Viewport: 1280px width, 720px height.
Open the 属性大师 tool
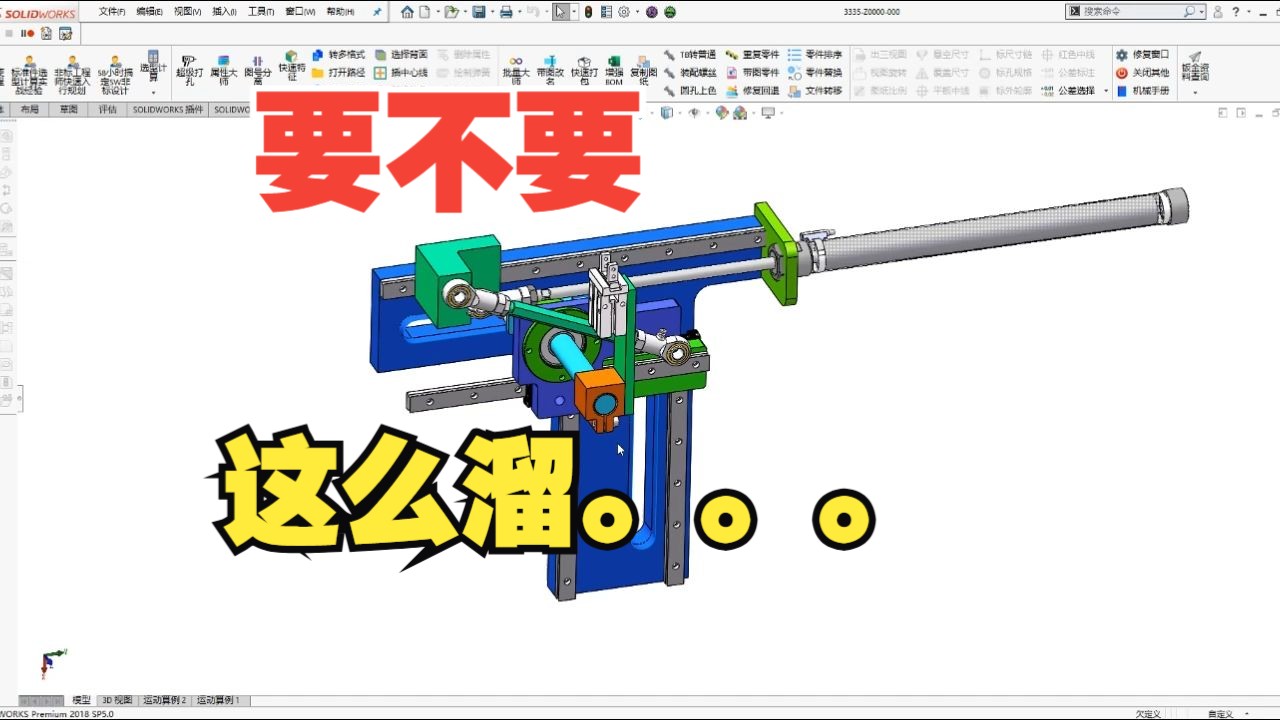(x=223, y=70)
